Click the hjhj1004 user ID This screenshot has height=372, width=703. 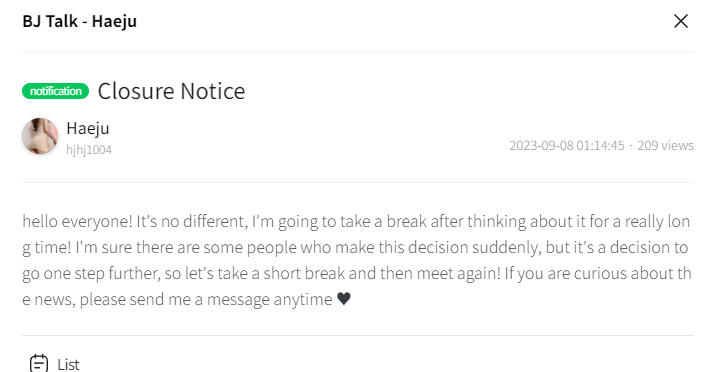click(89, 150)
